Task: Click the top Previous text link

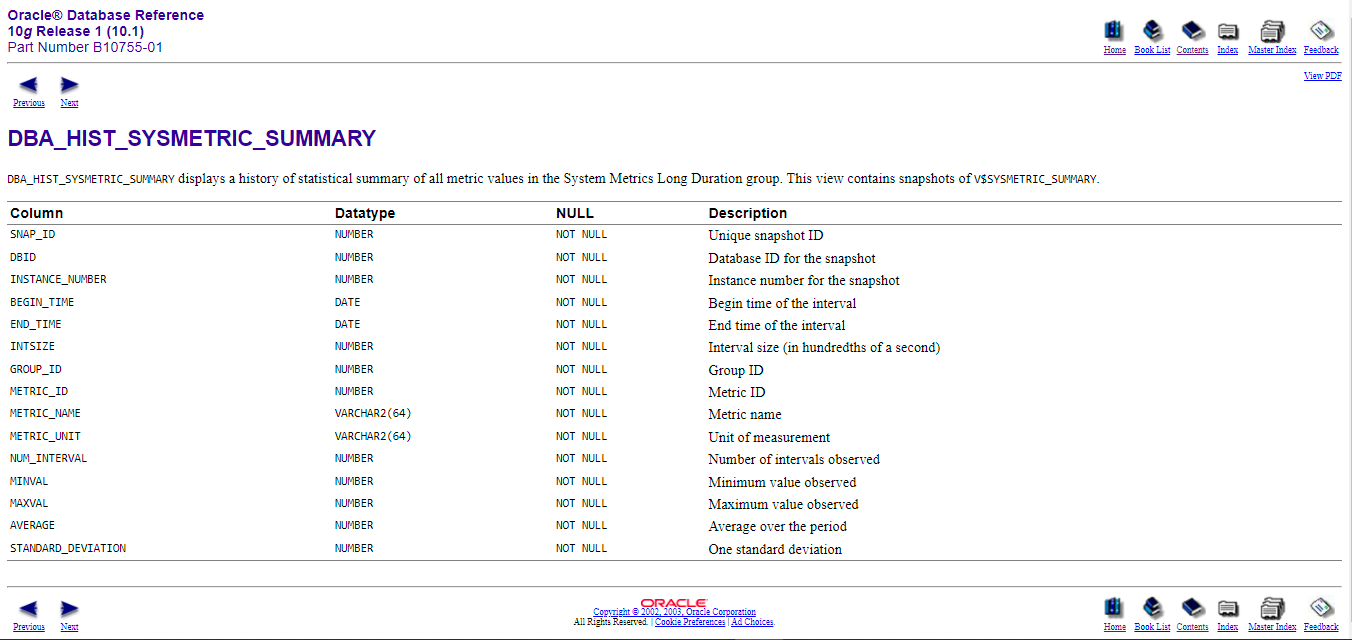Action: click(29, 103)
